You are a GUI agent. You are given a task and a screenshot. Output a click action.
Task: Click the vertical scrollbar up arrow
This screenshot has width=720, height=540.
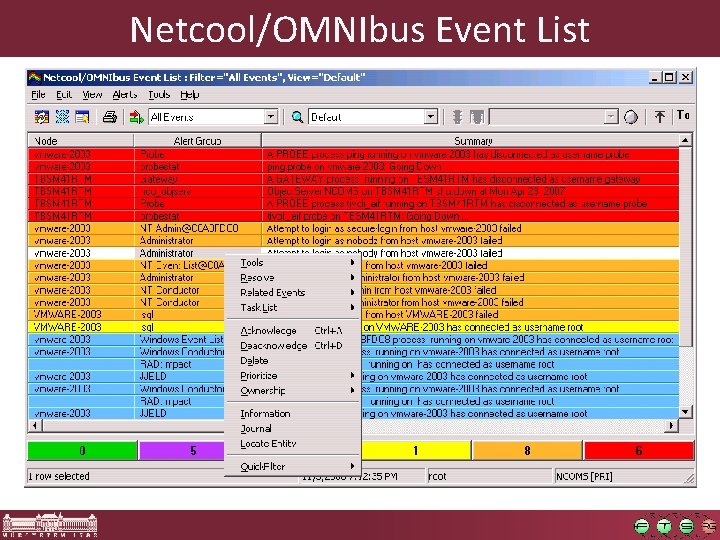coord(685,140)
